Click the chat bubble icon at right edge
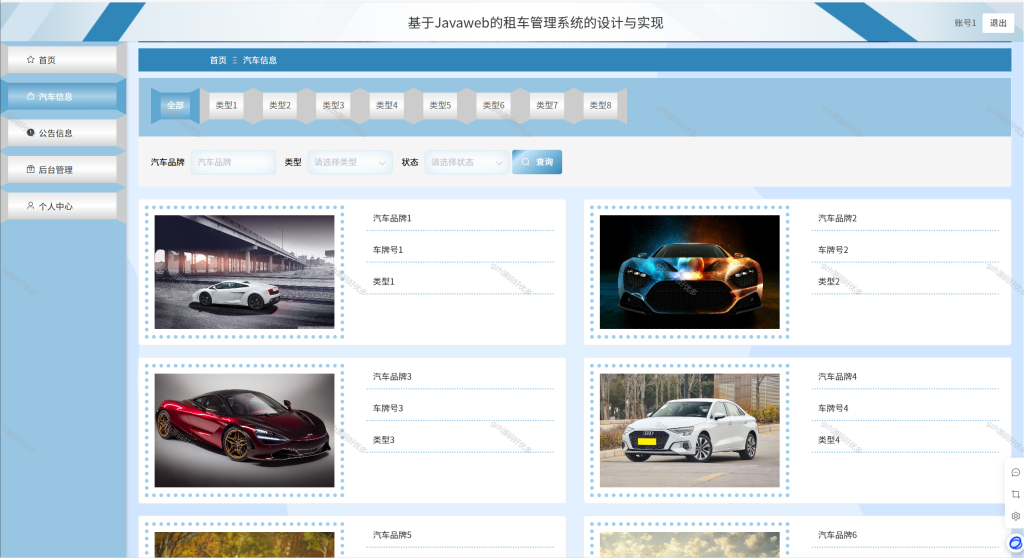This screenshot has height=558, width=1024. pos(1016,472)
